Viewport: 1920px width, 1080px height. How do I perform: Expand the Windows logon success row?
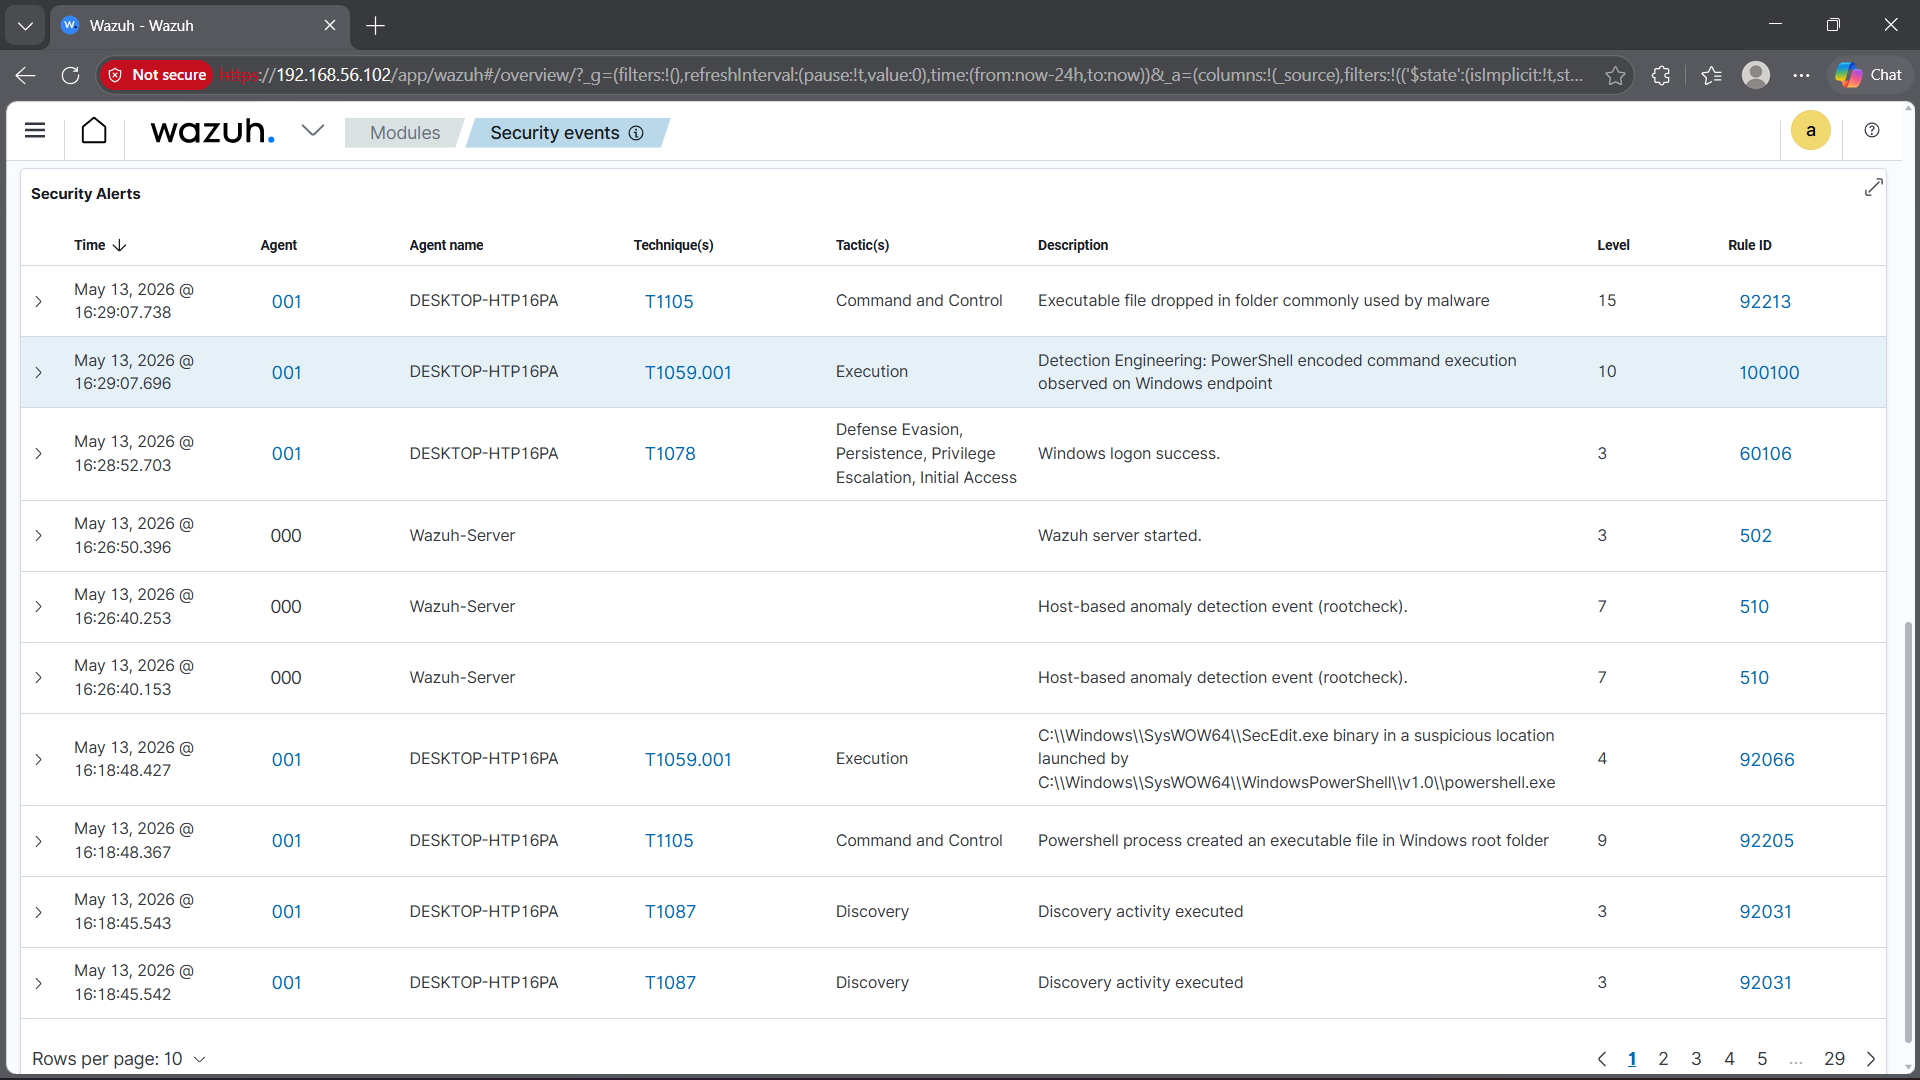38,454
